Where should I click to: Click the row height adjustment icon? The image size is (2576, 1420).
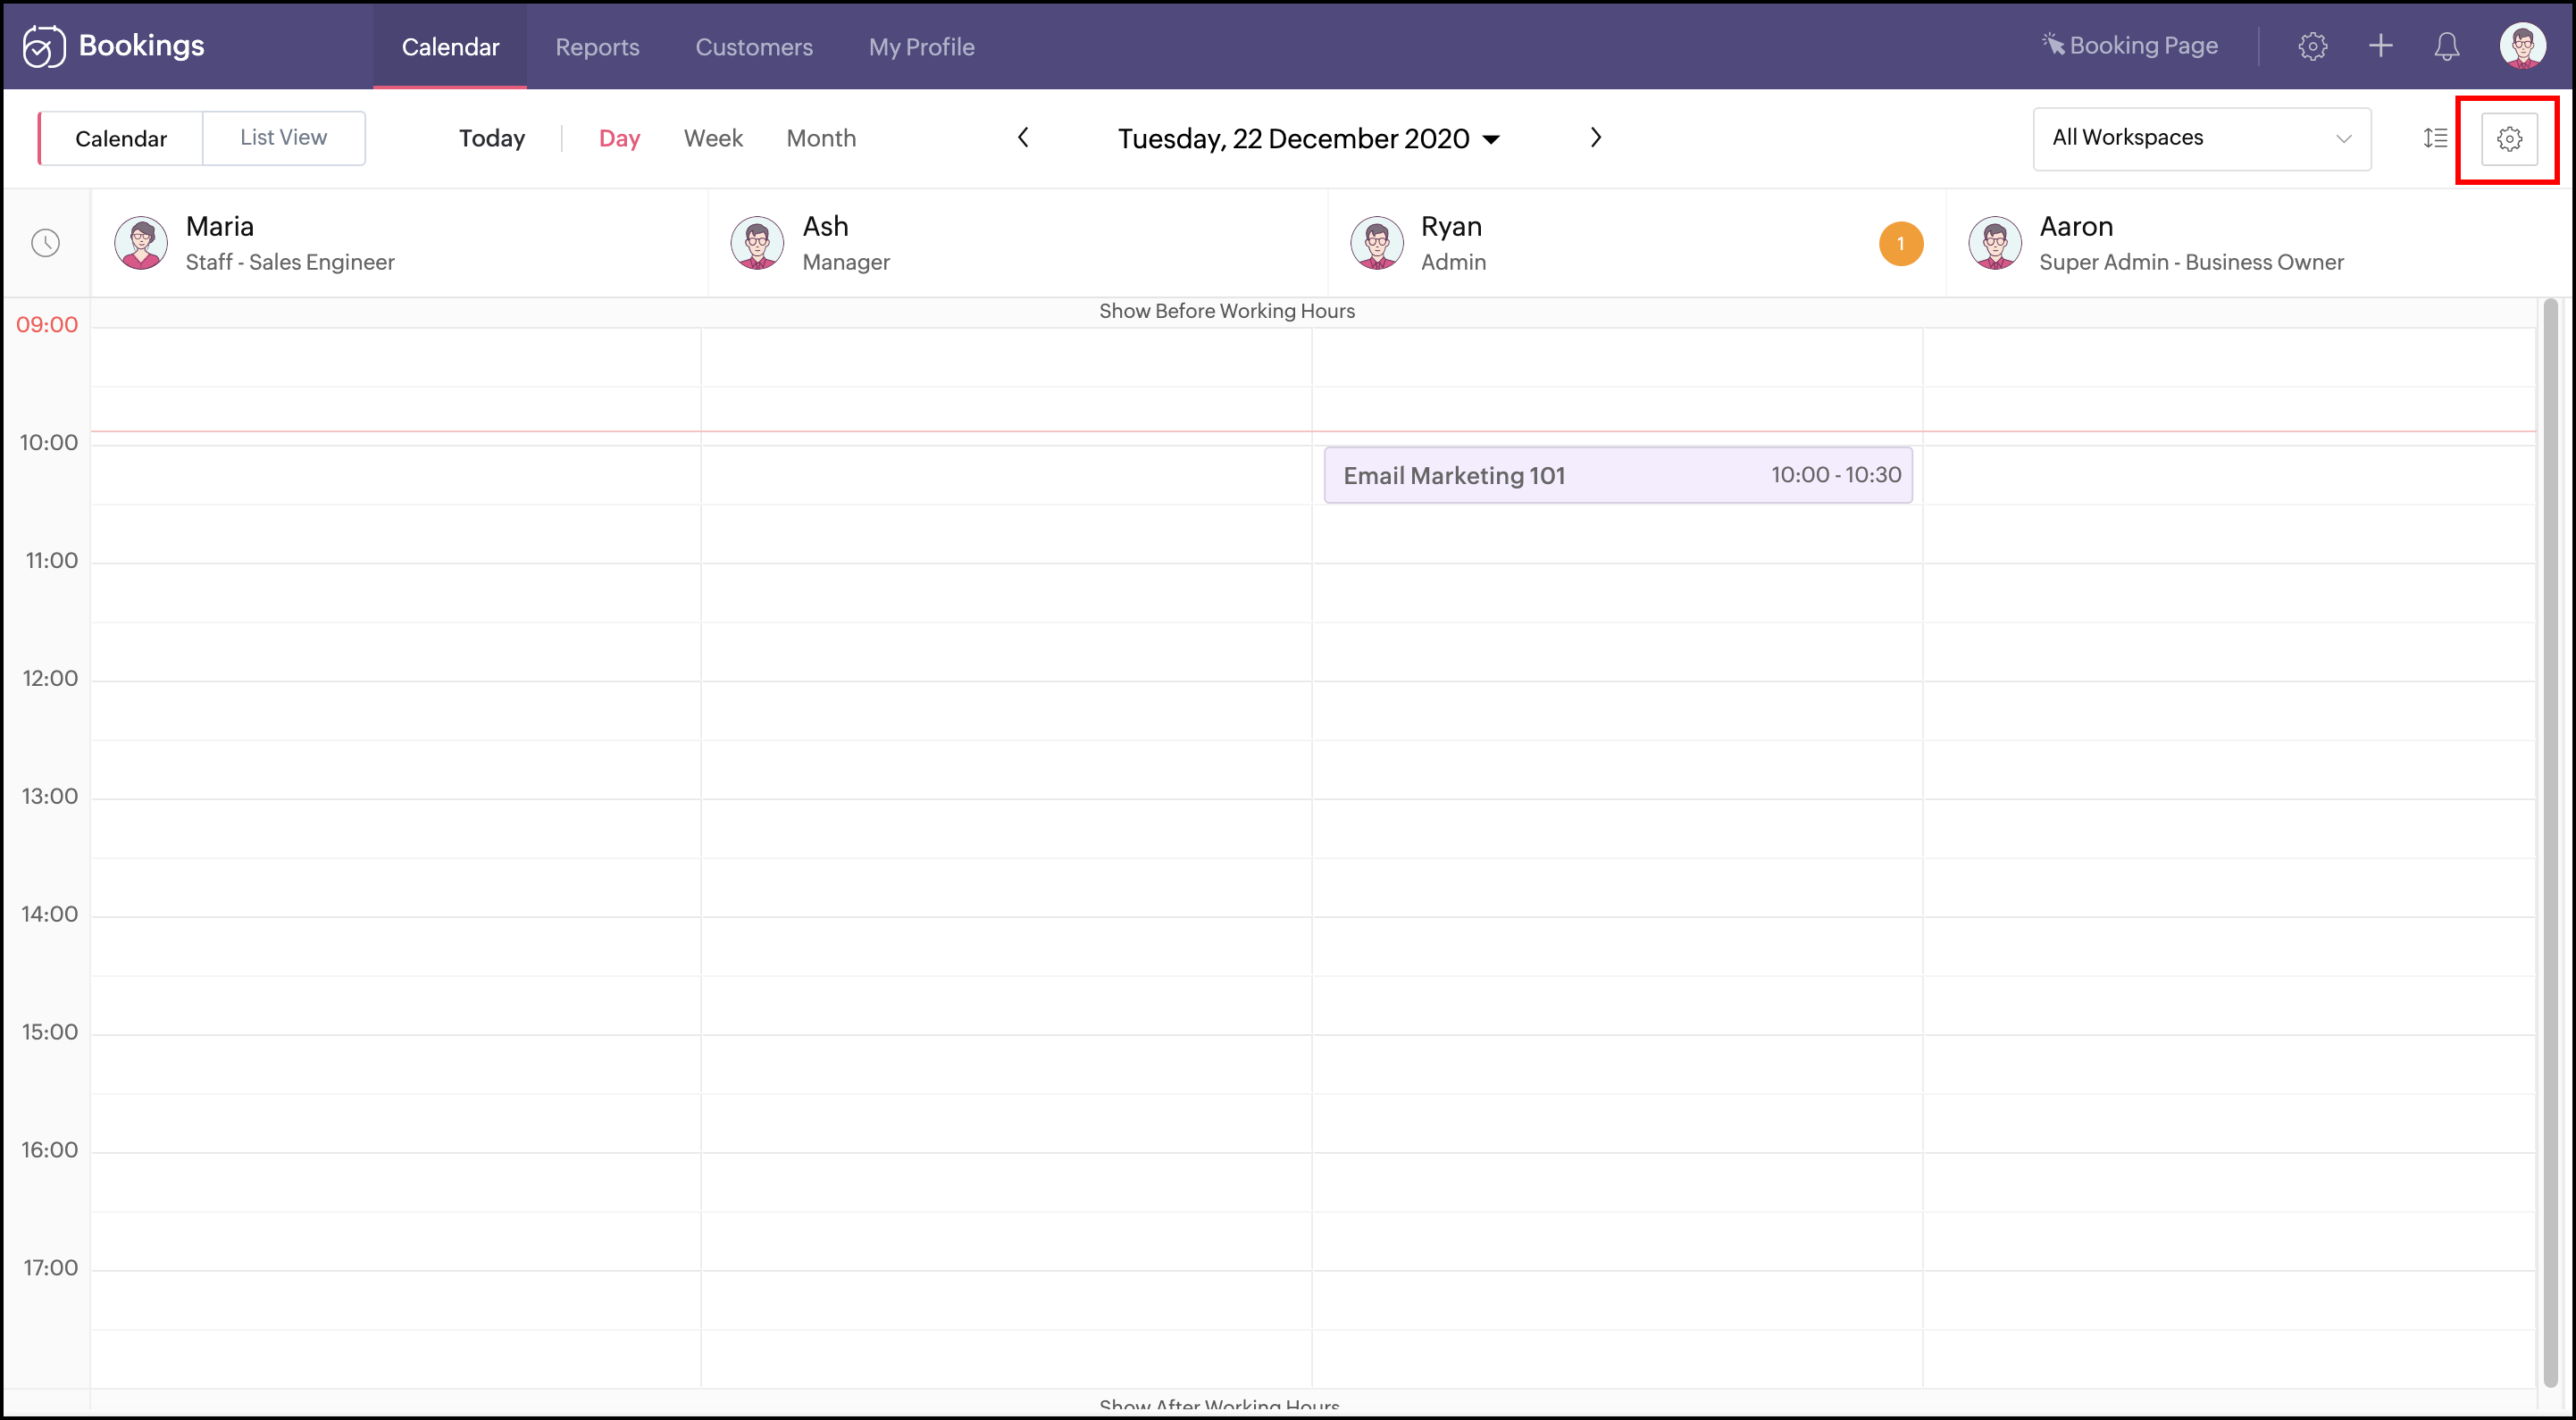click(x=2435, y=138)
